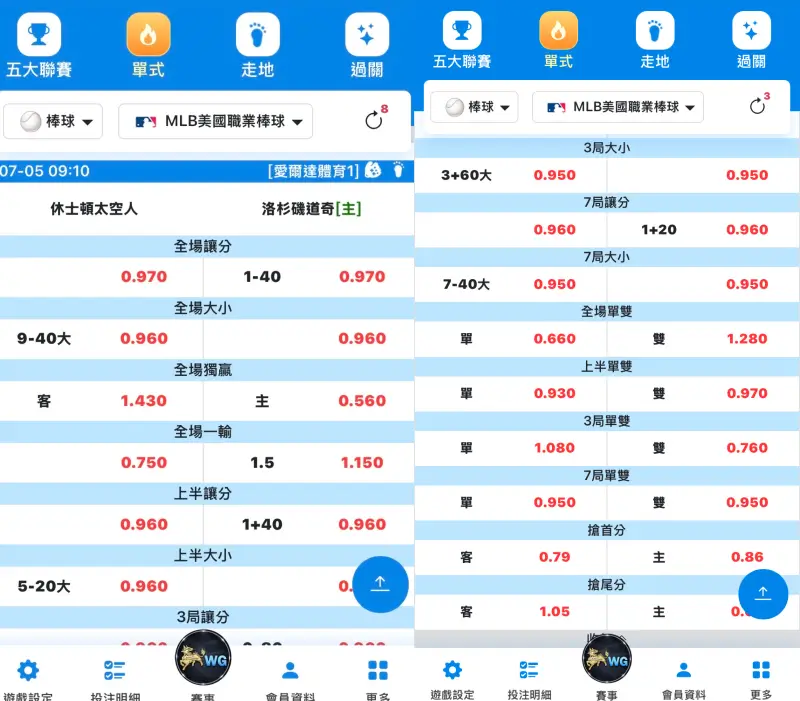Tap the 會員資料 member profile icon
Viewport: 800px width, 701px height.
click(x=290, y=670)
